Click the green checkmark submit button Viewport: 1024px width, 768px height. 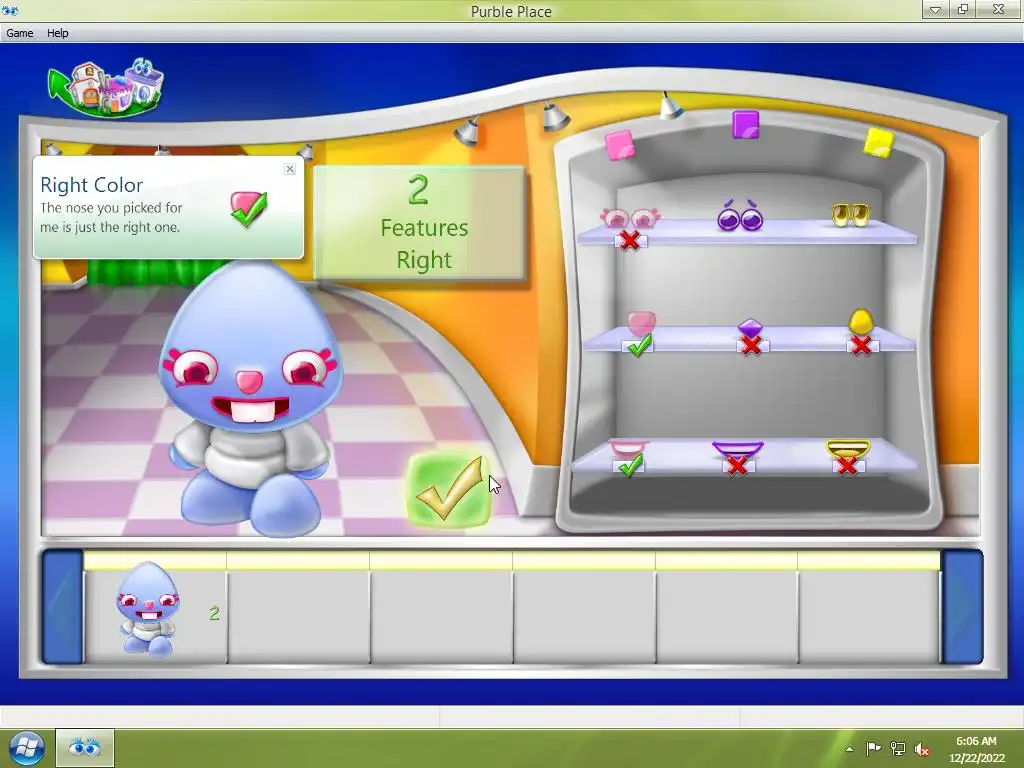click(x=449, y=490)
